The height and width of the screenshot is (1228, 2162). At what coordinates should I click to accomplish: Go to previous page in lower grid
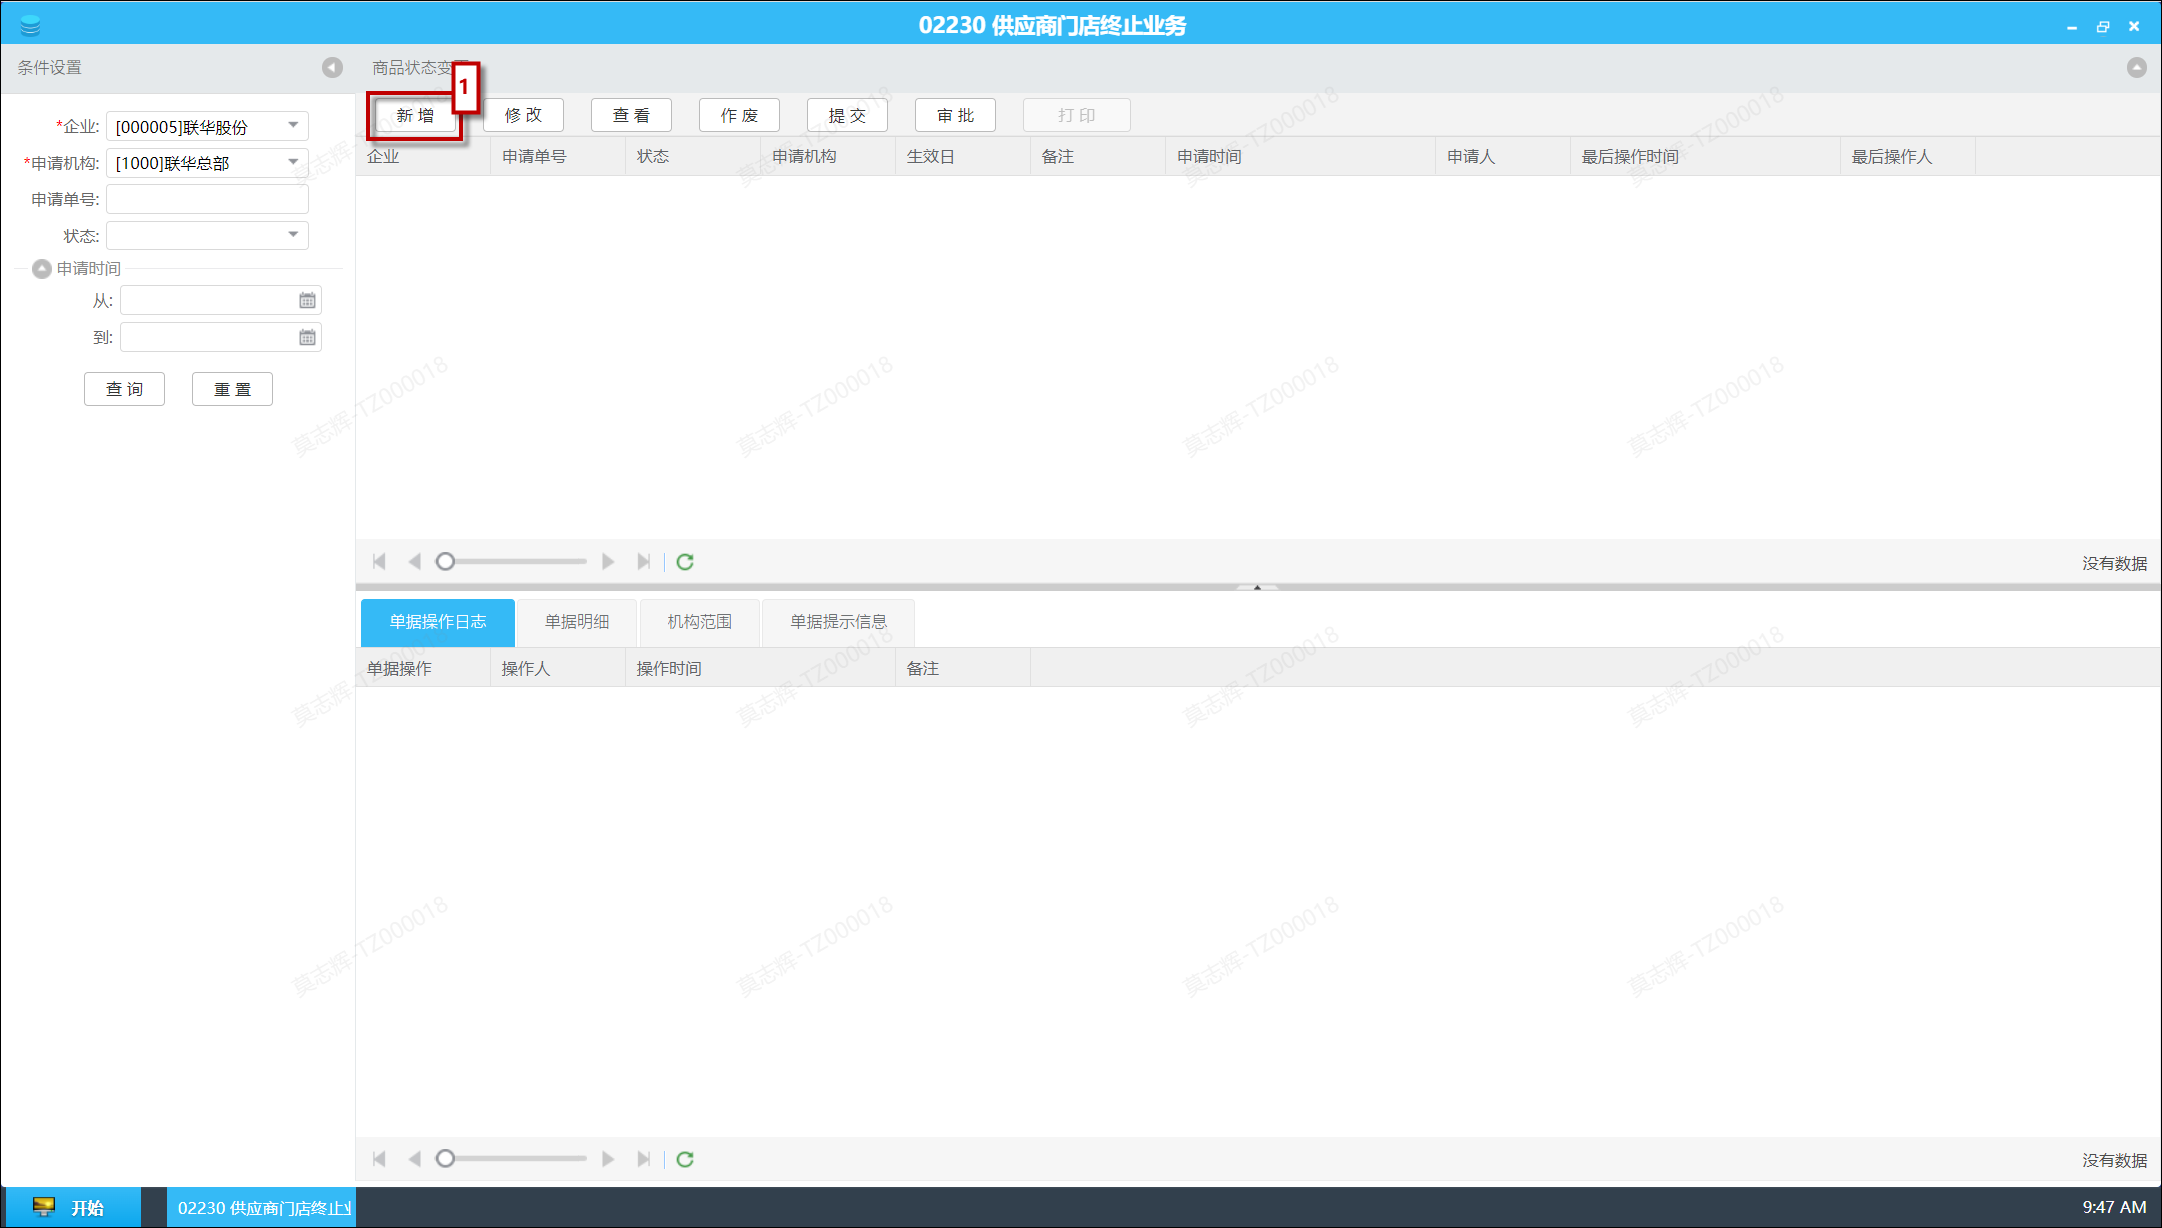coord(414,1159)
